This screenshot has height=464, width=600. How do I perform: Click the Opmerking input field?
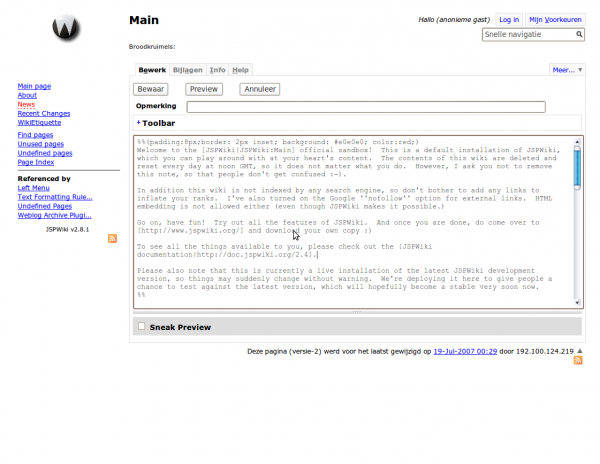click(x=366, y=107)
